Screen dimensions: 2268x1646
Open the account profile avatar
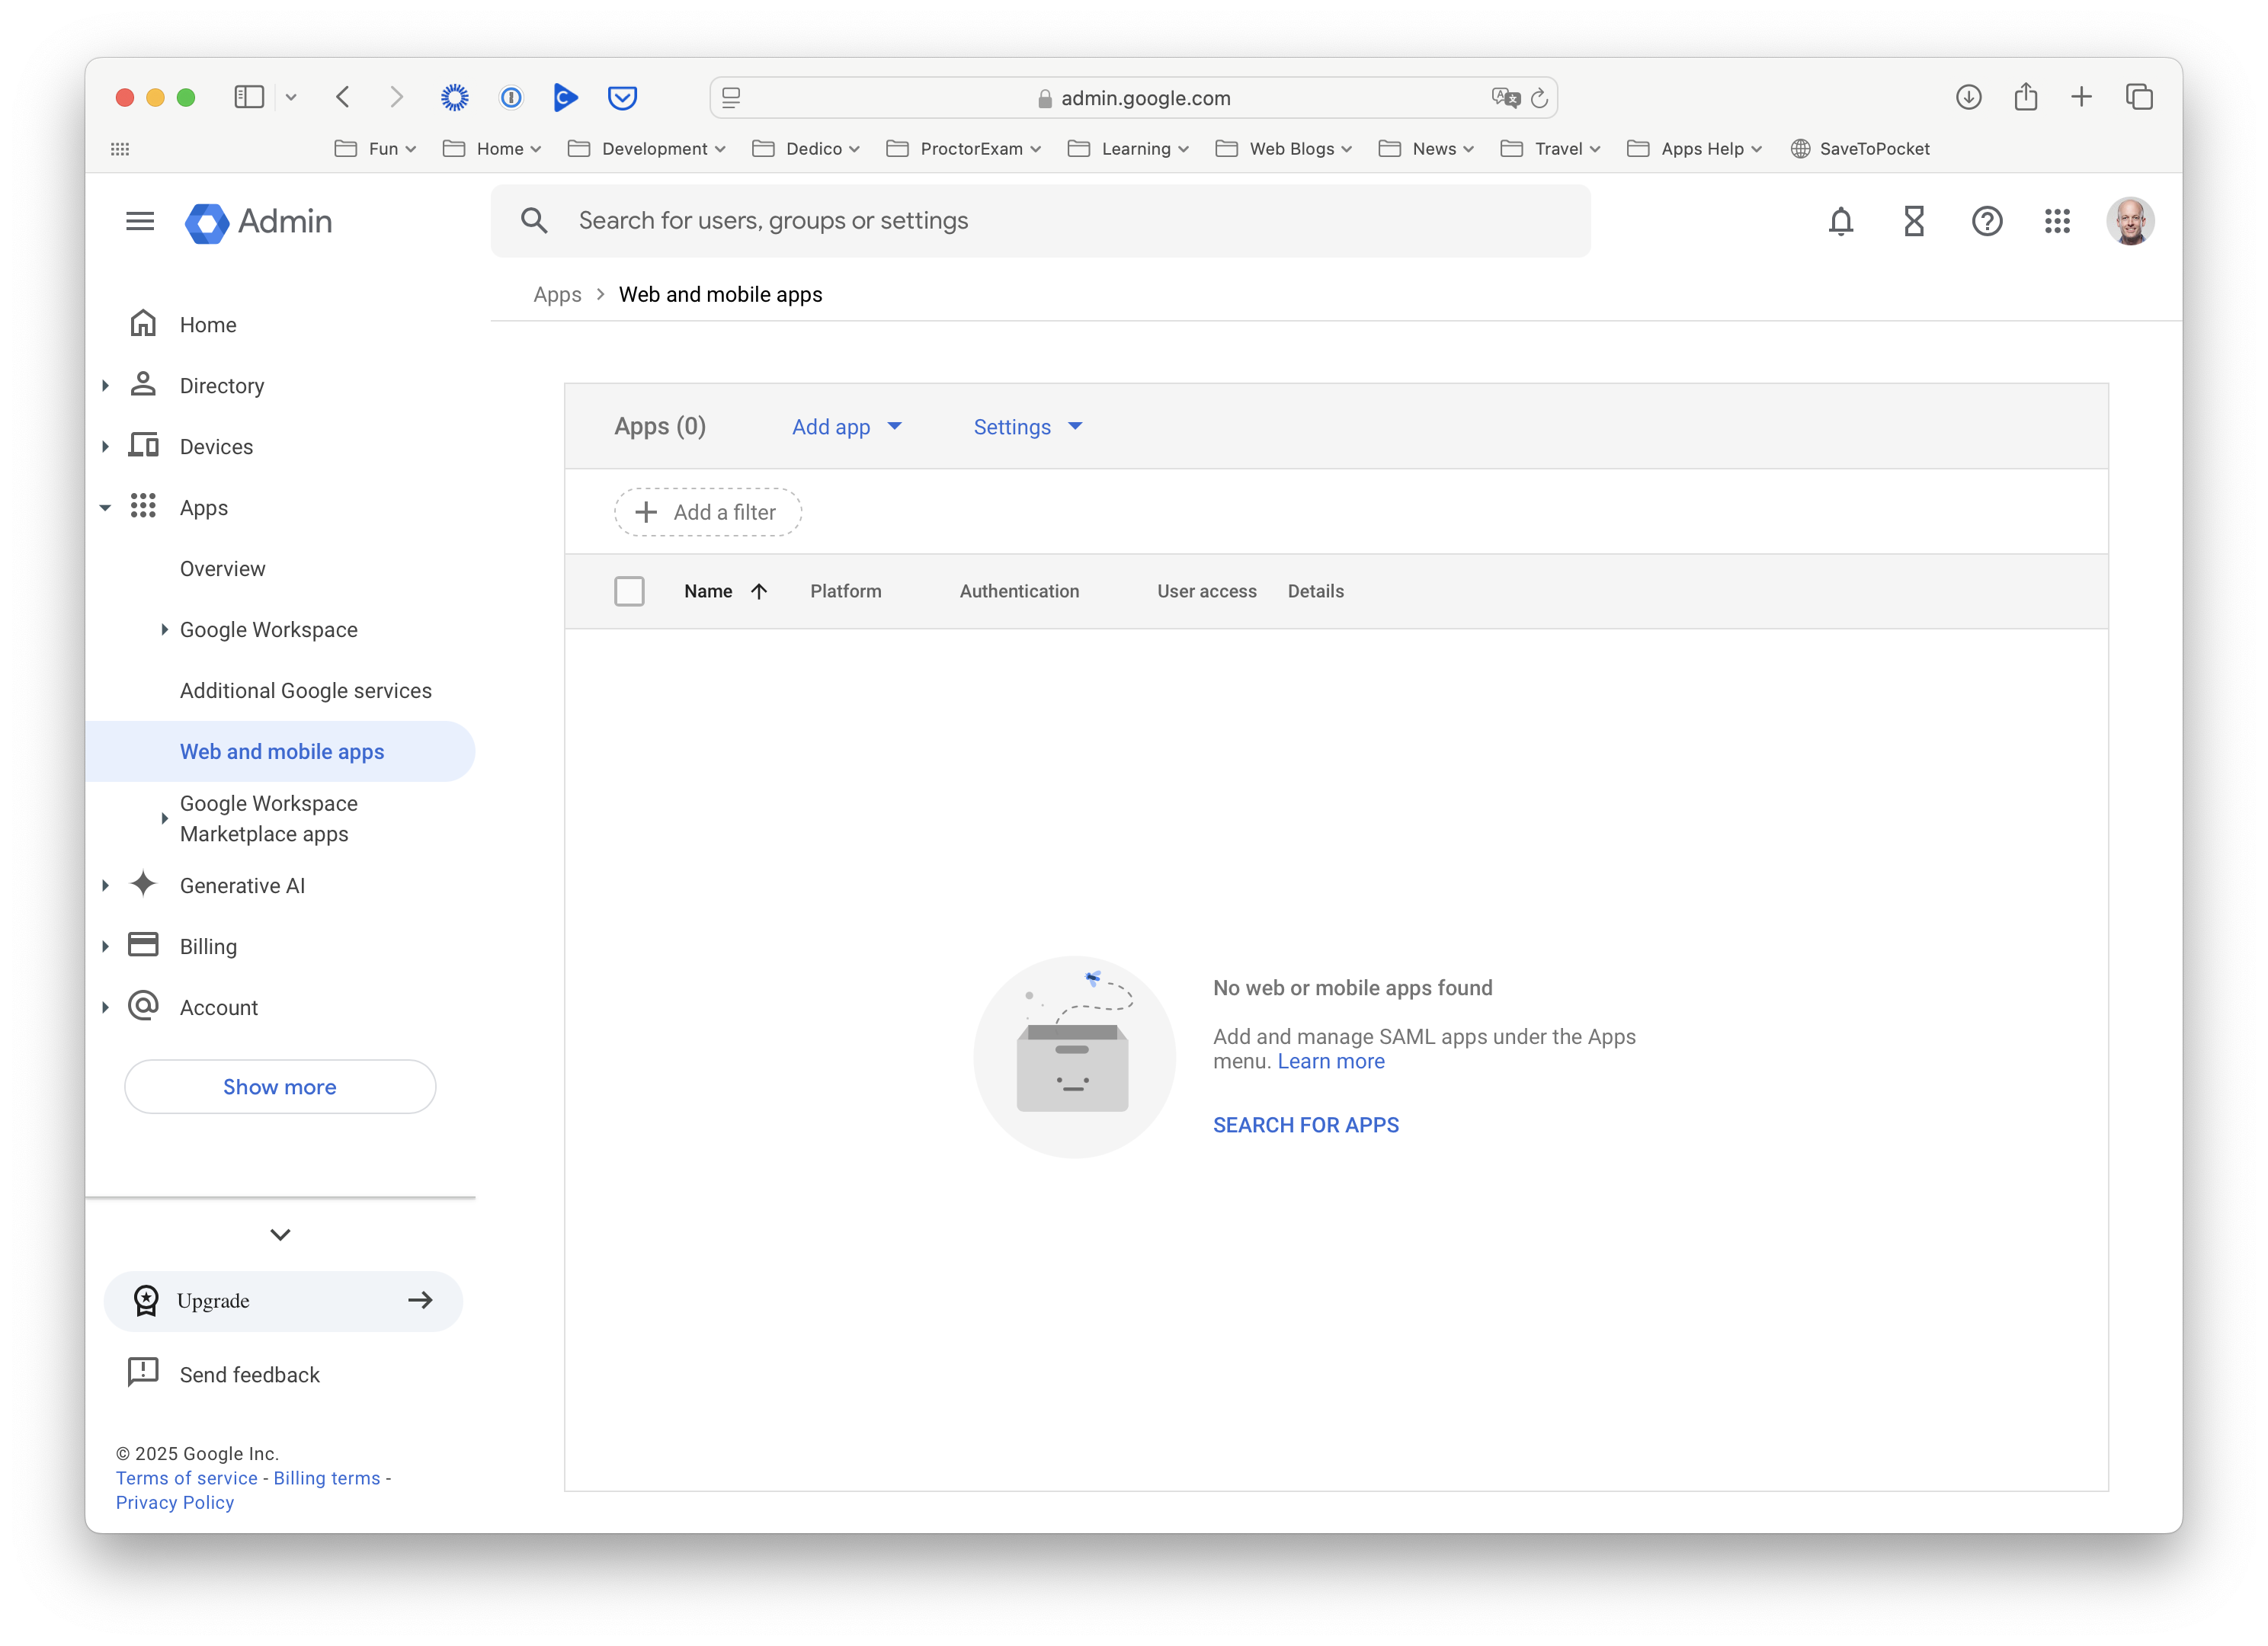(x=2130, y=221)
